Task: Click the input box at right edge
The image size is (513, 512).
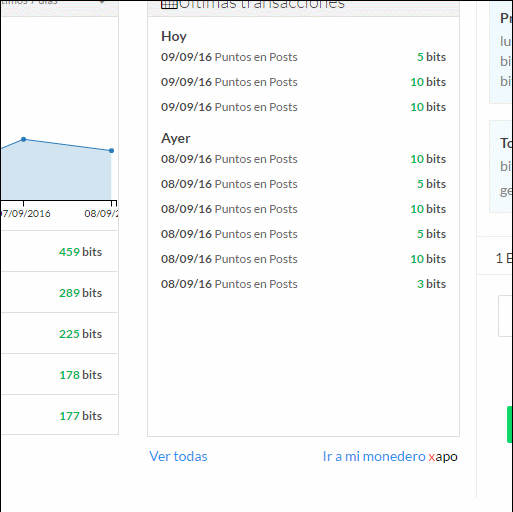Action: coord(505,316)
